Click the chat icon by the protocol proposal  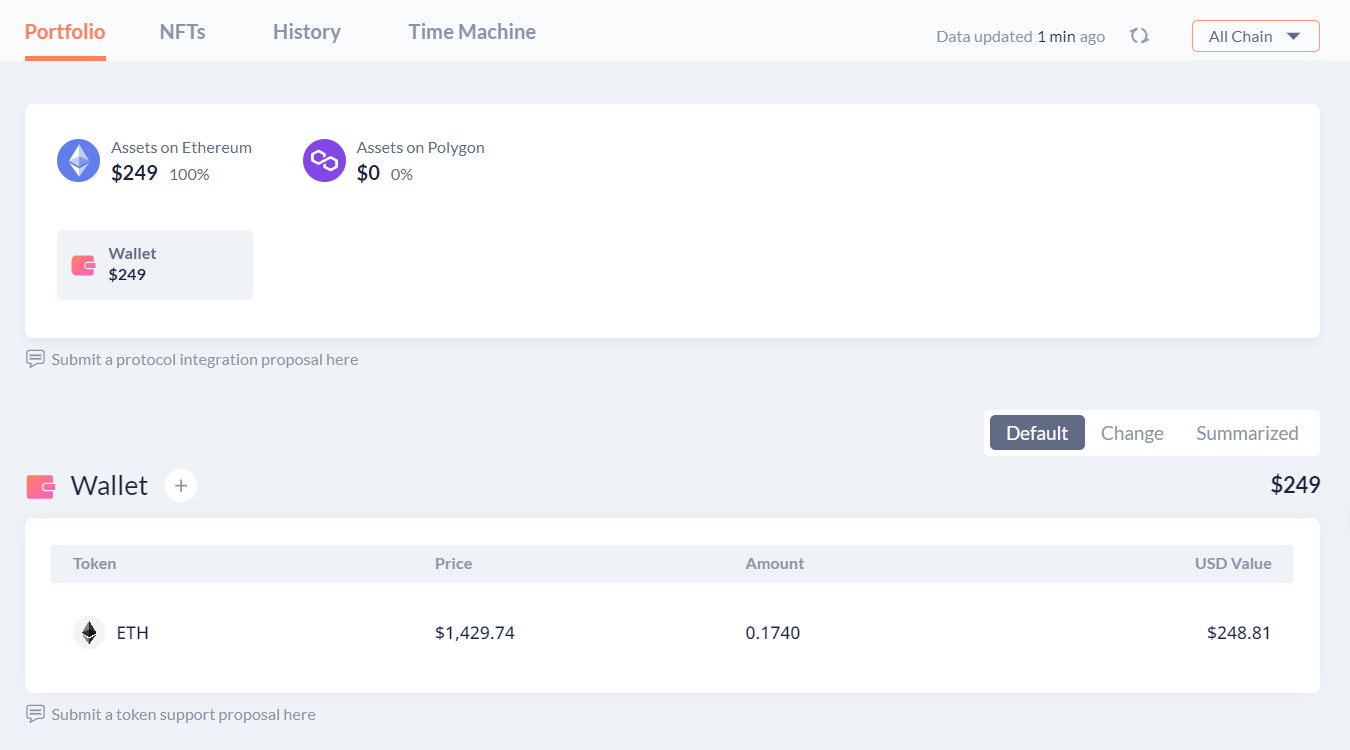[x=35, y=359]
